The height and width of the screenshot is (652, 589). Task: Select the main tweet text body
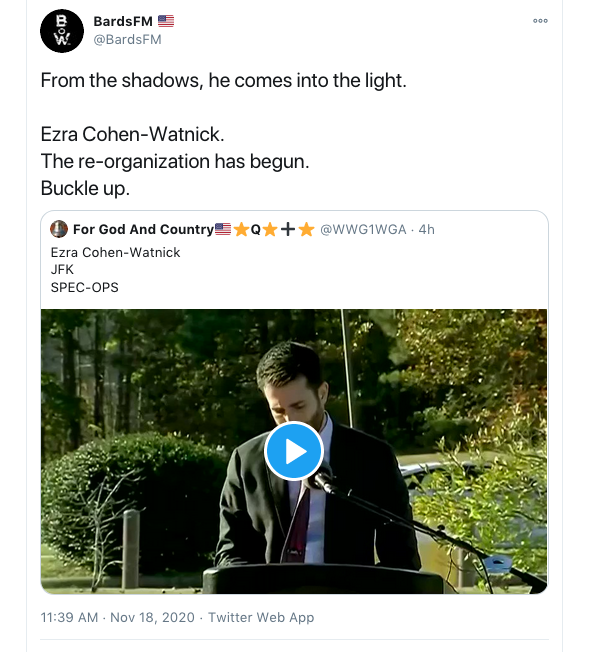pyautogui.click(x=223, y=134)
